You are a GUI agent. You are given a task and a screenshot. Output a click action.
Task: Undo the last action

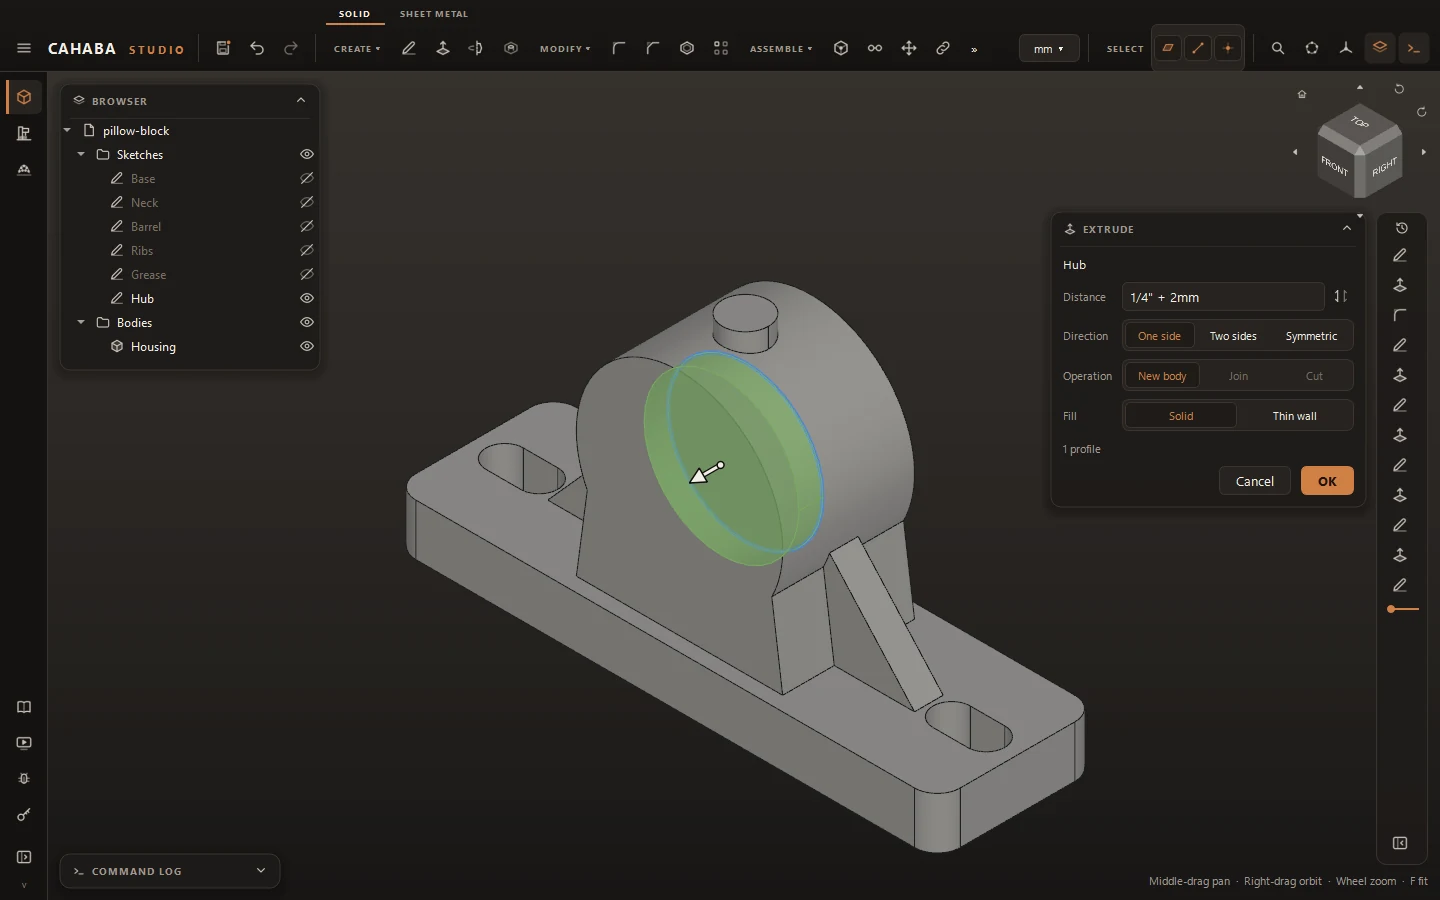click(x=257, y=48)
